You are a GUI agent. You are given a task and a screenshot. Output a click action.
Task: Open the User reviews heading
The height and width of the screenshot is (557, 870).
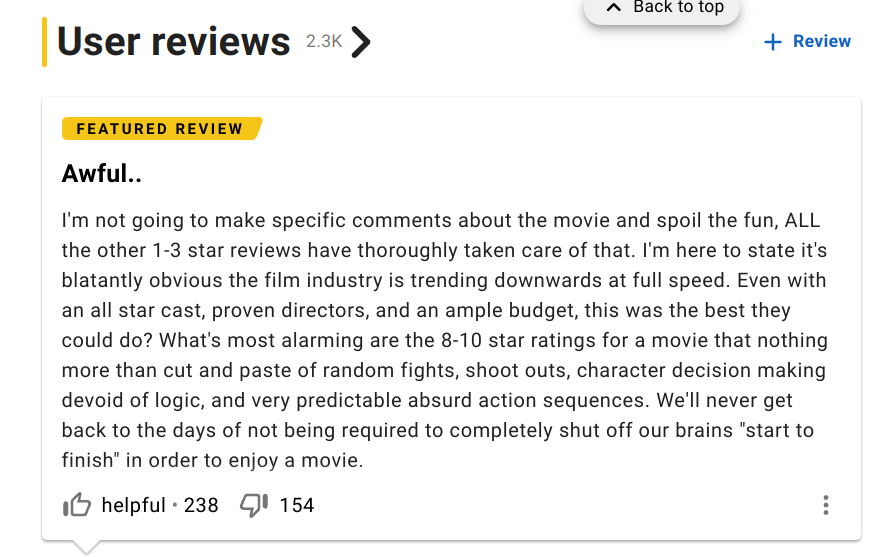pyautogui.click(x=173, y=42)
